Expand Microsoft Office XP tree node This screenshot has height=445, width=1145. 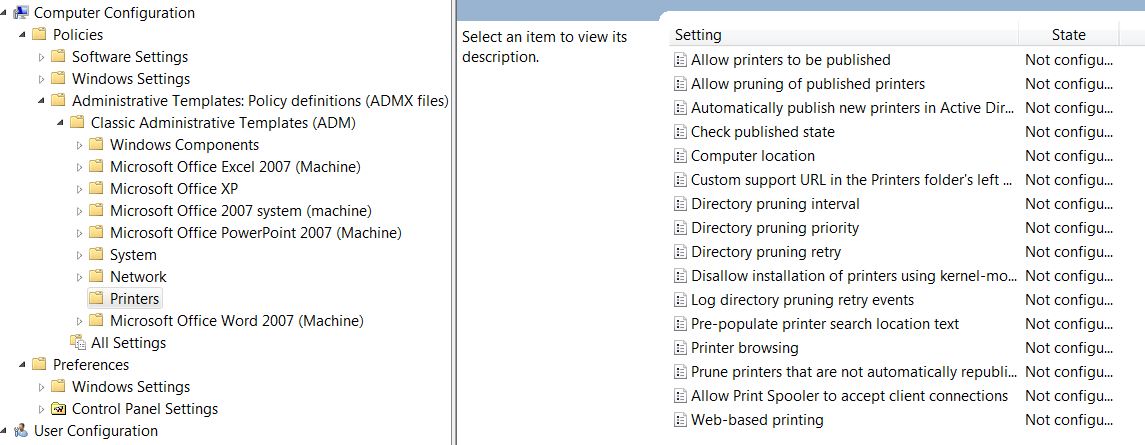point(80,189)
